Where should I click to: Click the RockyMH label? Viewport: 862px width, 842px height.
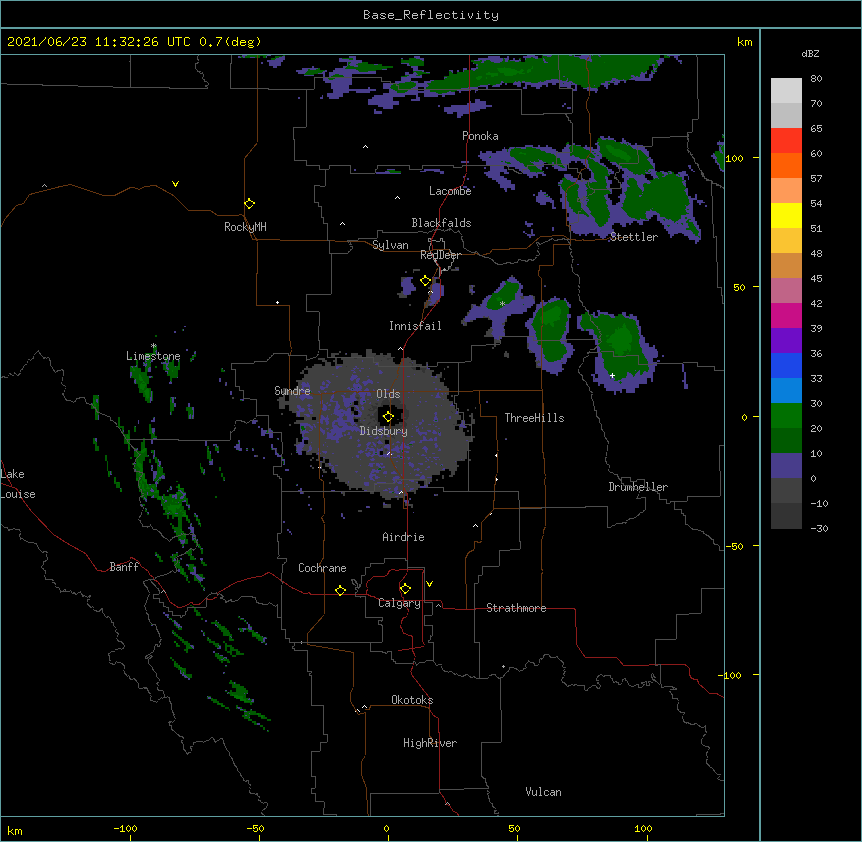(245, 227)
